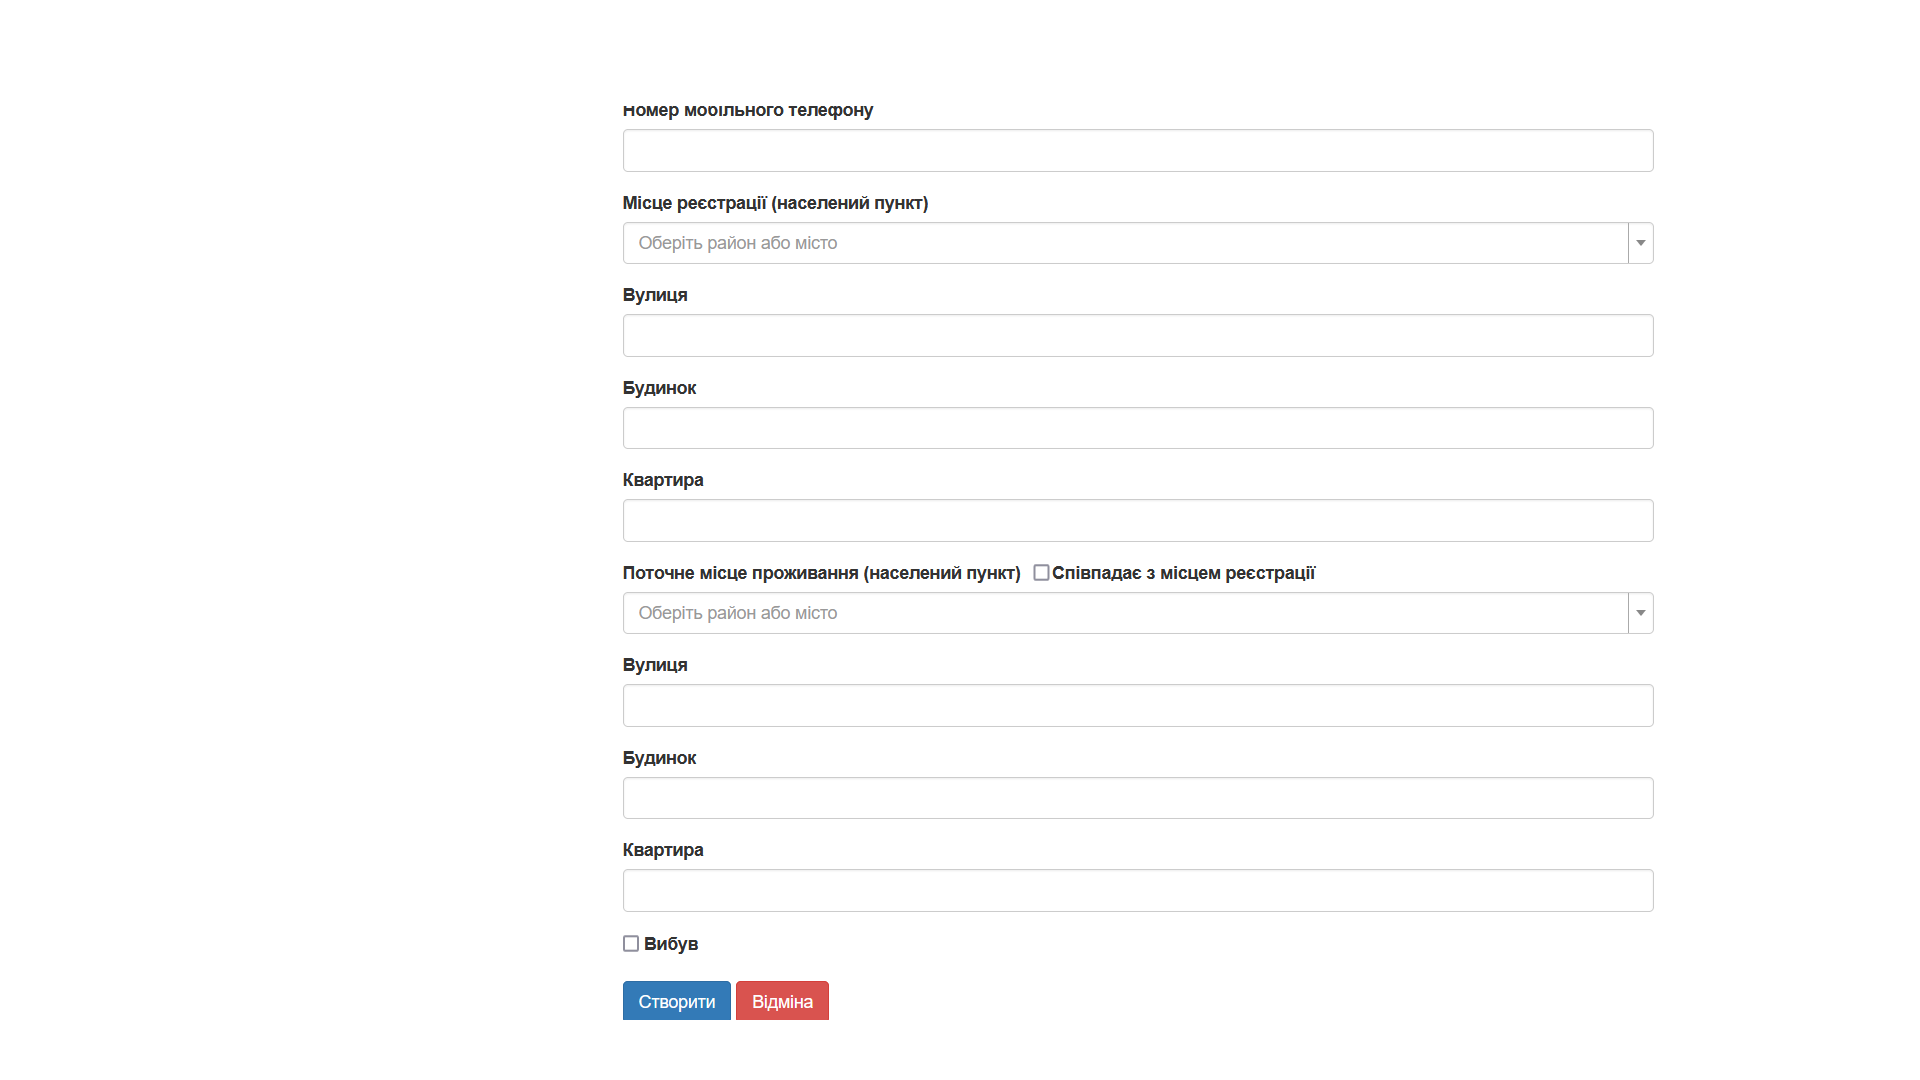Image resolution: width=1920 pixels, height=1080 pixels.
Task: Click the Вибув label text
Action: tap(671, 944)
